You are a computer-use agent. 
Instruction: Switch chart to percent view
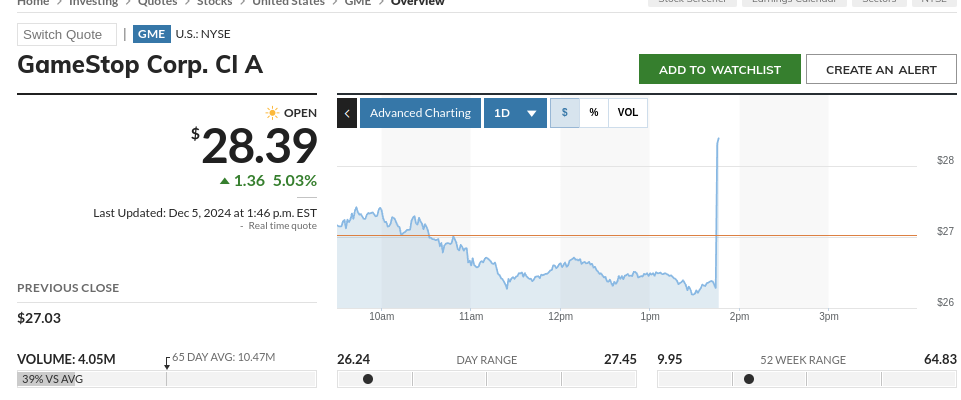tap(594, 113)
